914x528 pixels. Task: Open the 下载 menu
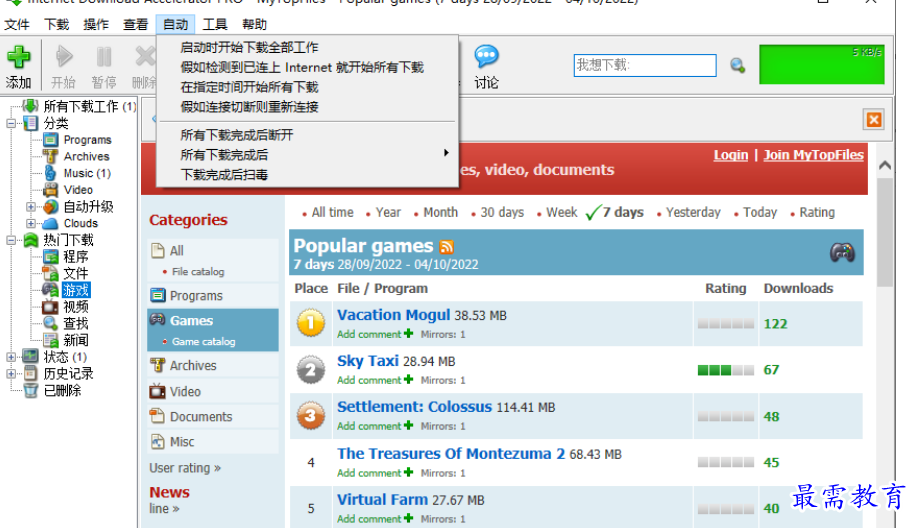pos(57,24)
